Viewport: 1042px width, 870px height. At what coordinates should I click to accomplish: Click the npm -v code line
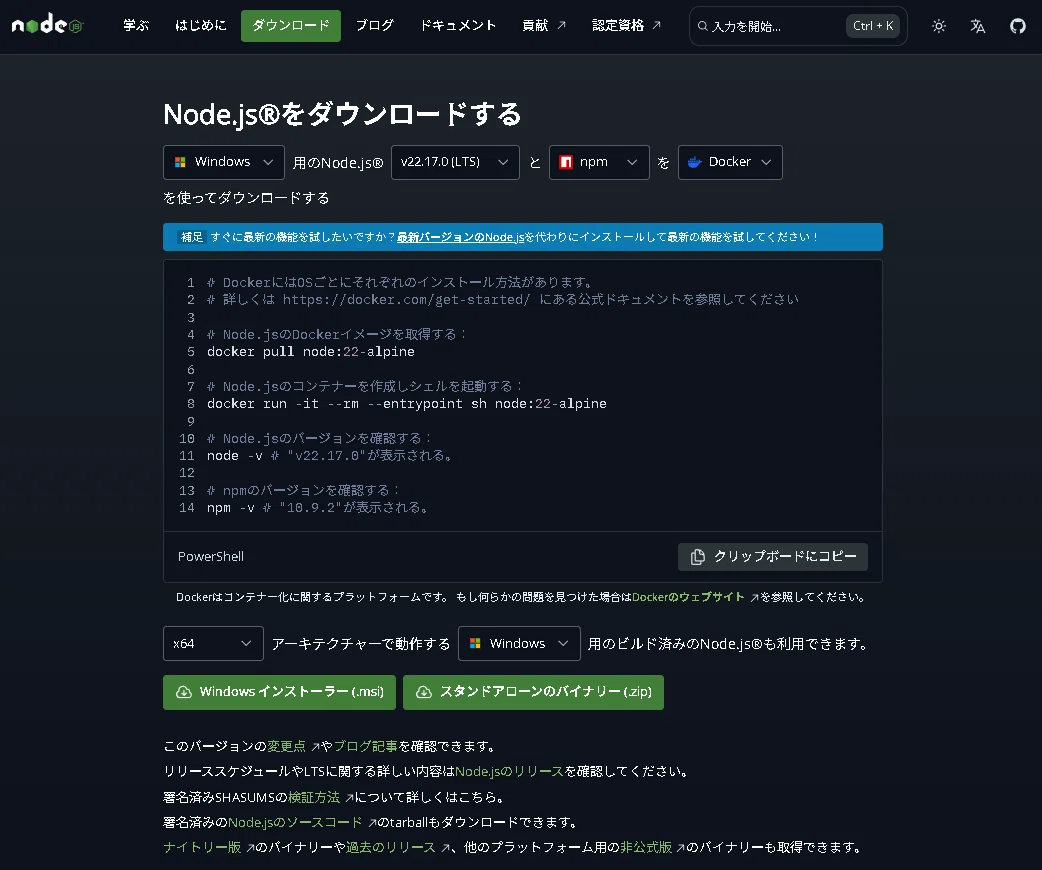coord(317,507)
